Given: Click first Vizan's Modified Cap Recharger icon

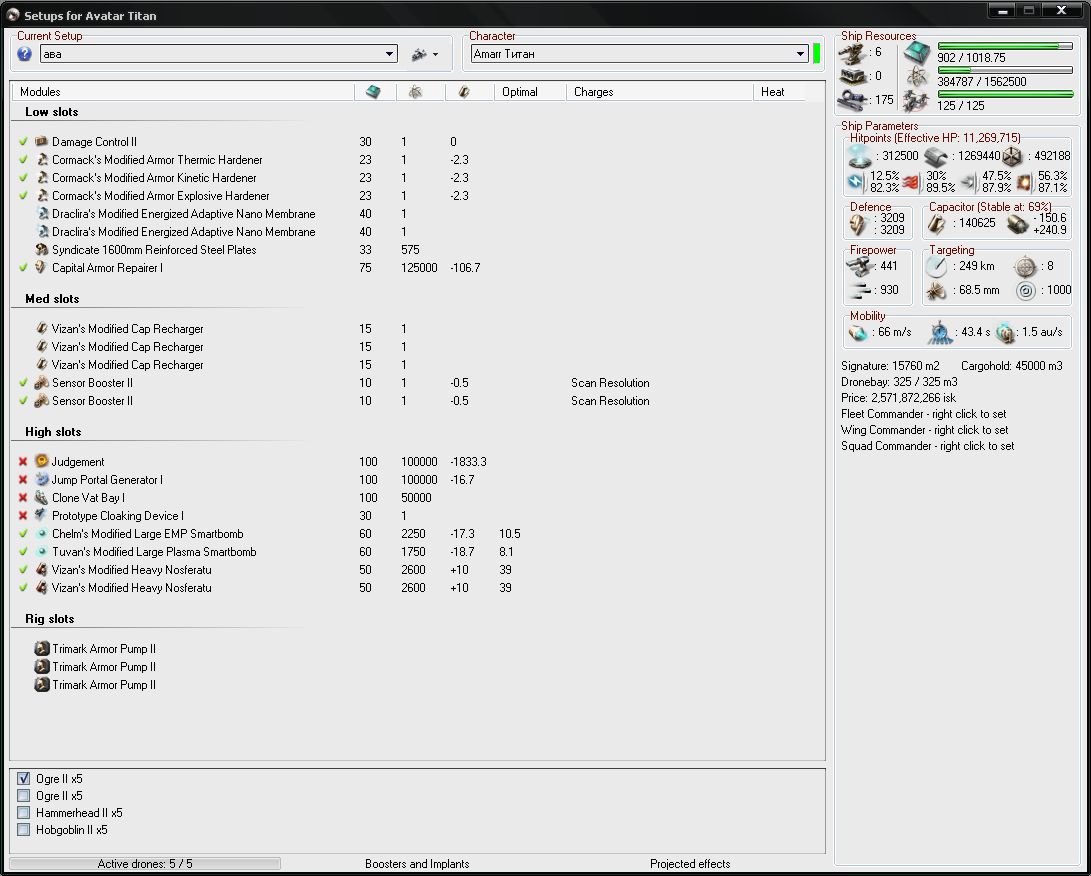Looking at the screenshot, I should pos(42,328).
